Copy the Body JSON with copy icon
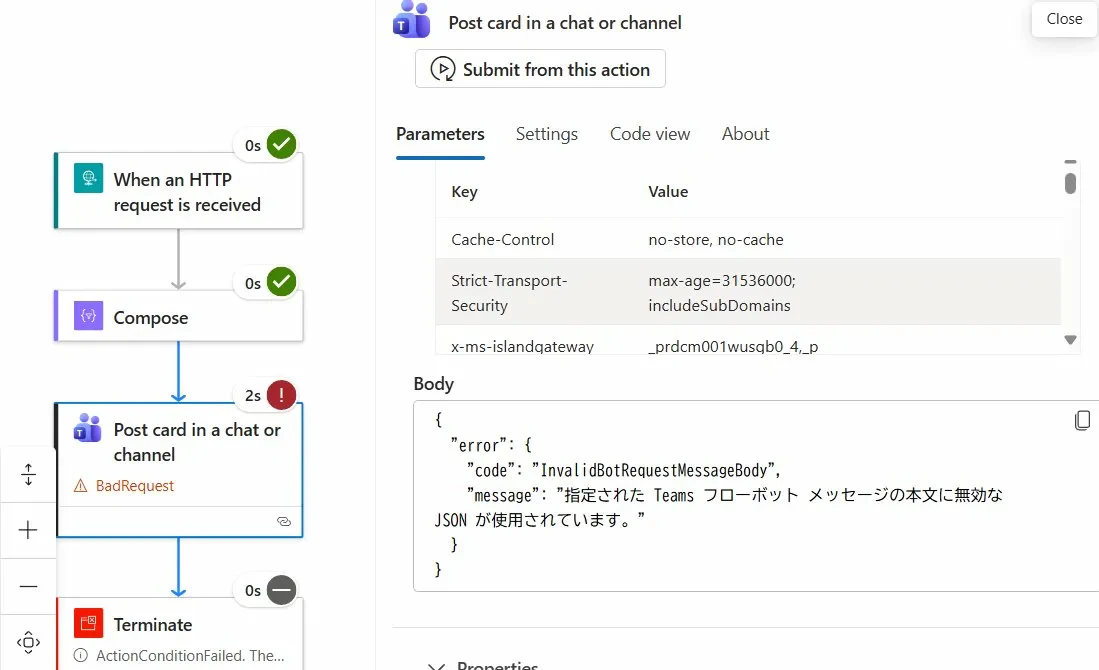 tap(1082, 420)
